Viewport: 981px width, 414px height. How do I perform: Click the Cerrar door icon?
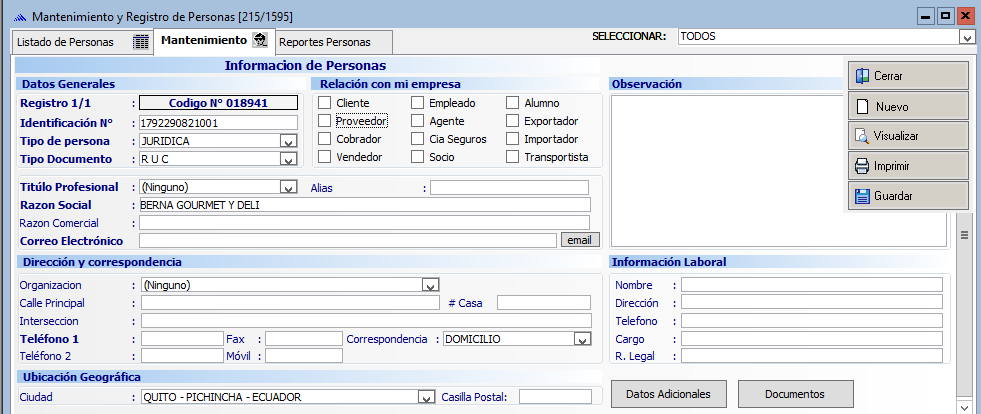[861, 76]
